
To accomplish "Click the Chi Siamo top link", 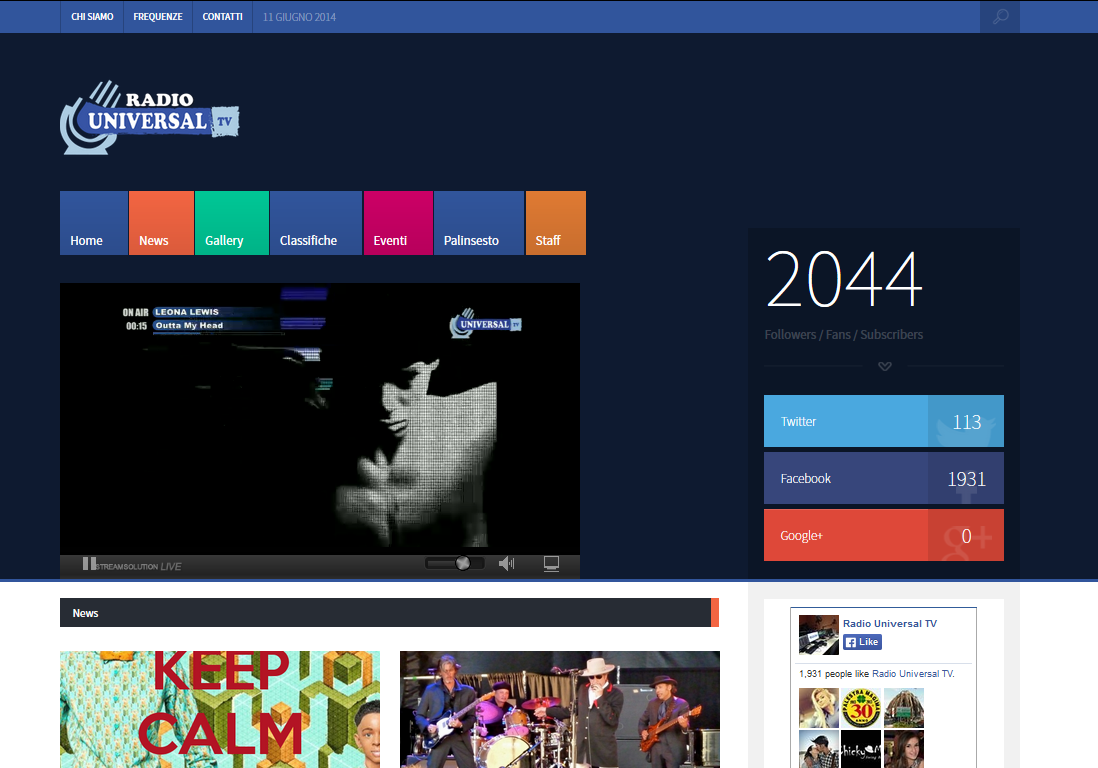I will pyautogui.click(x=92, y=17).
